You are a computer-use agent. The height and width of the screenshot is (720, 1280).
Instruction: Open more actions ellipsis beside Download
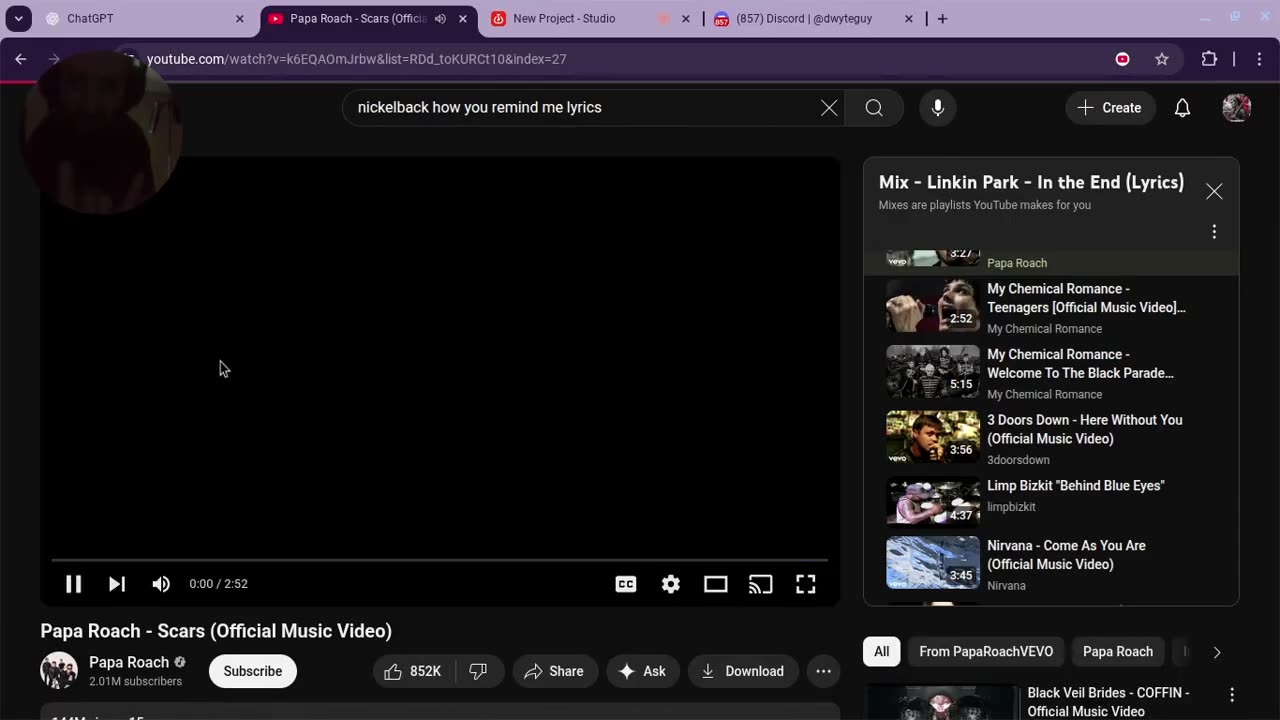tap(823, 671)
